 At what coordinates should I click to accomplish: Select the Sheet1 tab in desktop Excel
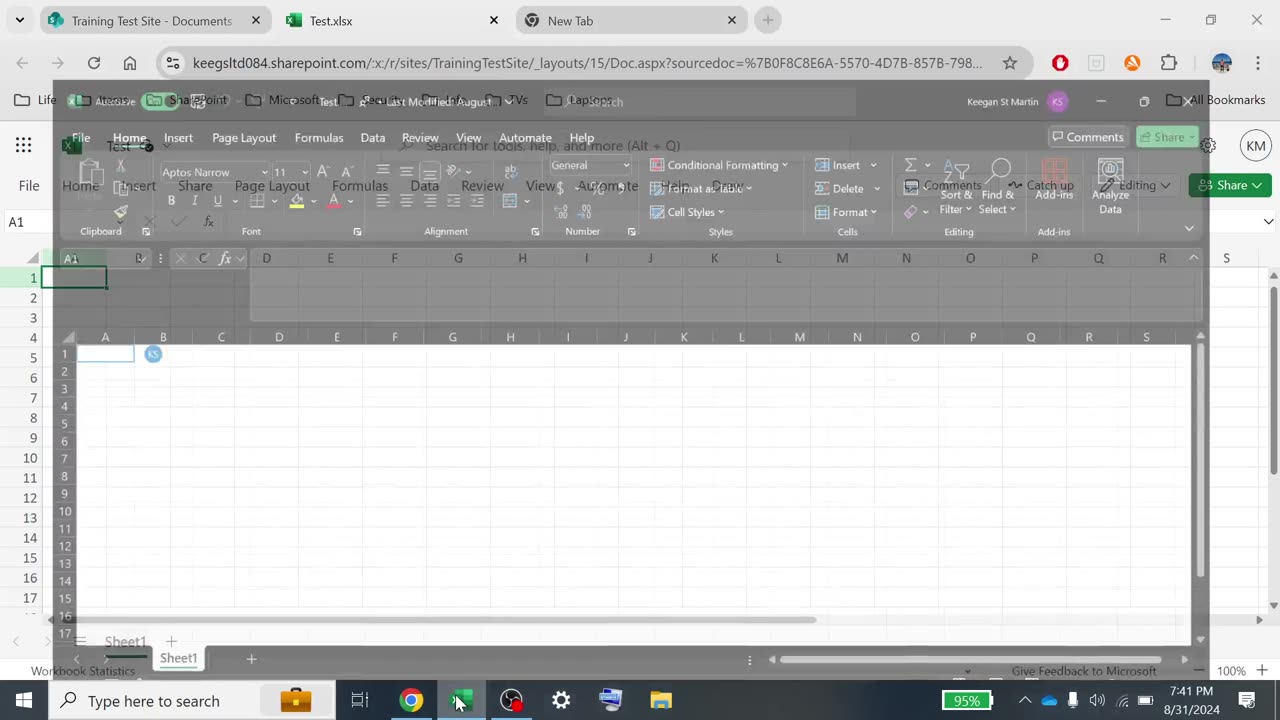pos(178,658)
